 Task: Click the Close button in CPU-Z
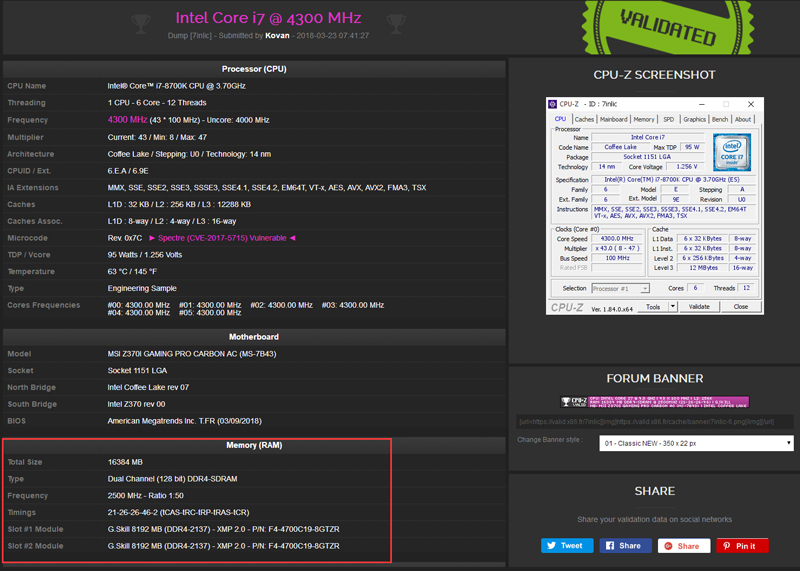click(x=741, y=307)
